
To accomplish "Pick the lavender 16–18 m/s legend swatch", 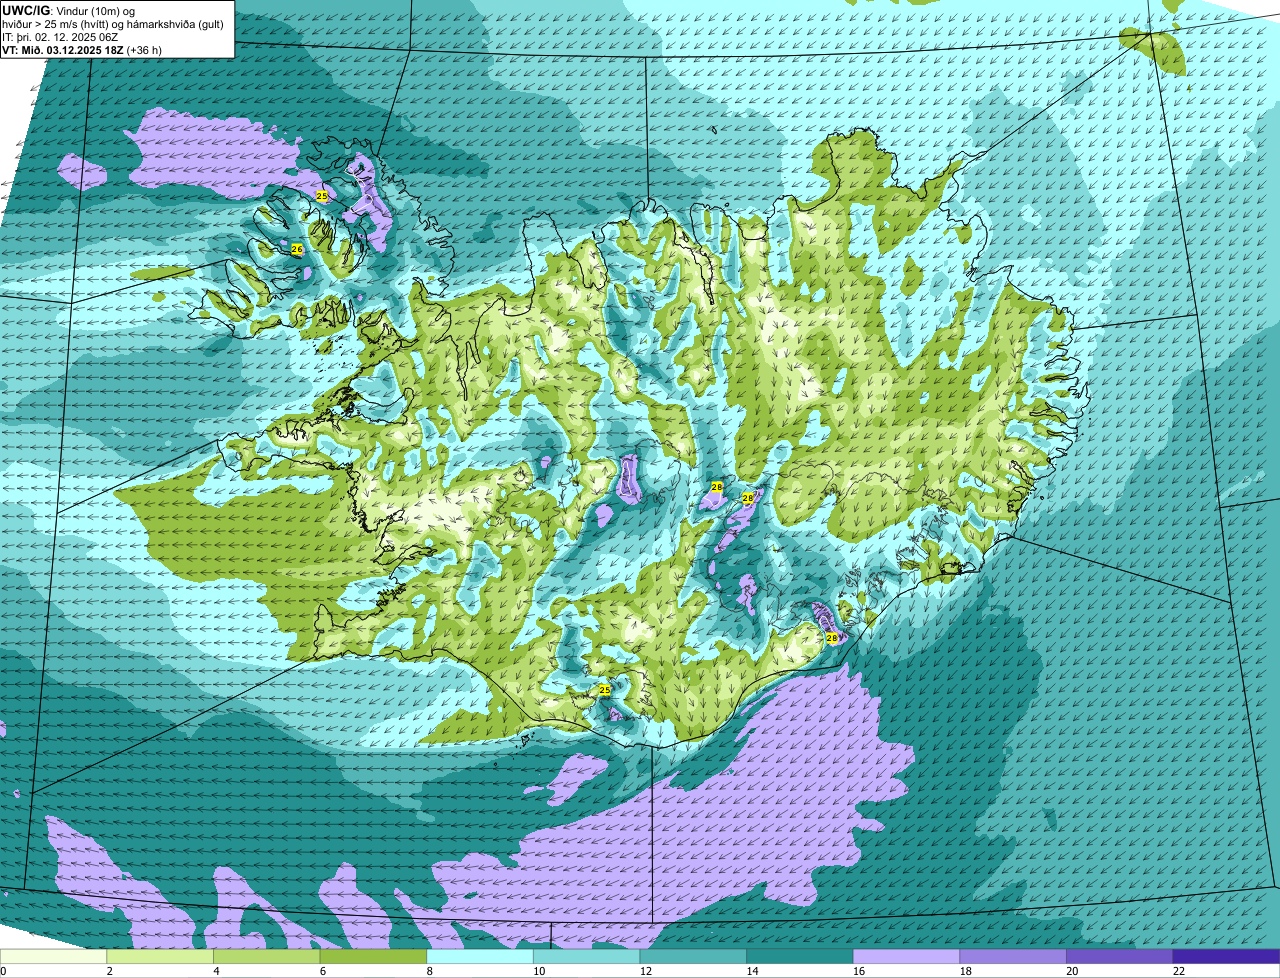I will 906,956.
